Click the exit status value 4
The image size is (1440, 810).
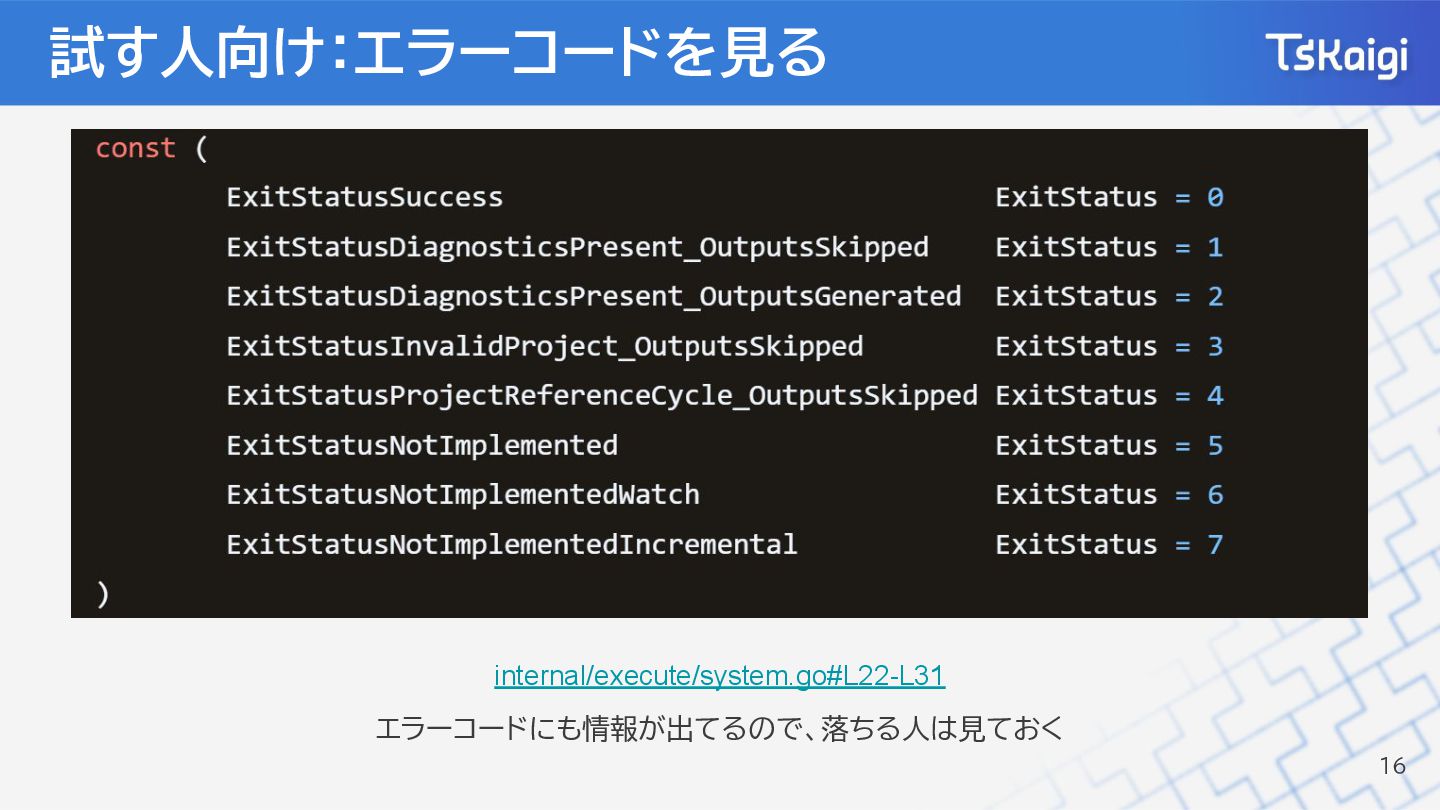pyautogui.click(x=1215, y=396)
